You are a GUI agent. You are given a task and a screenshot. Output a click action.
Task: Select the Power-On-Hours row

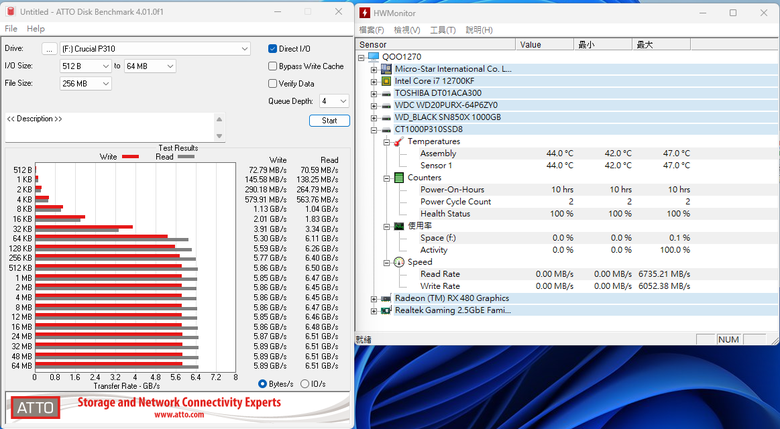point(555,190)
